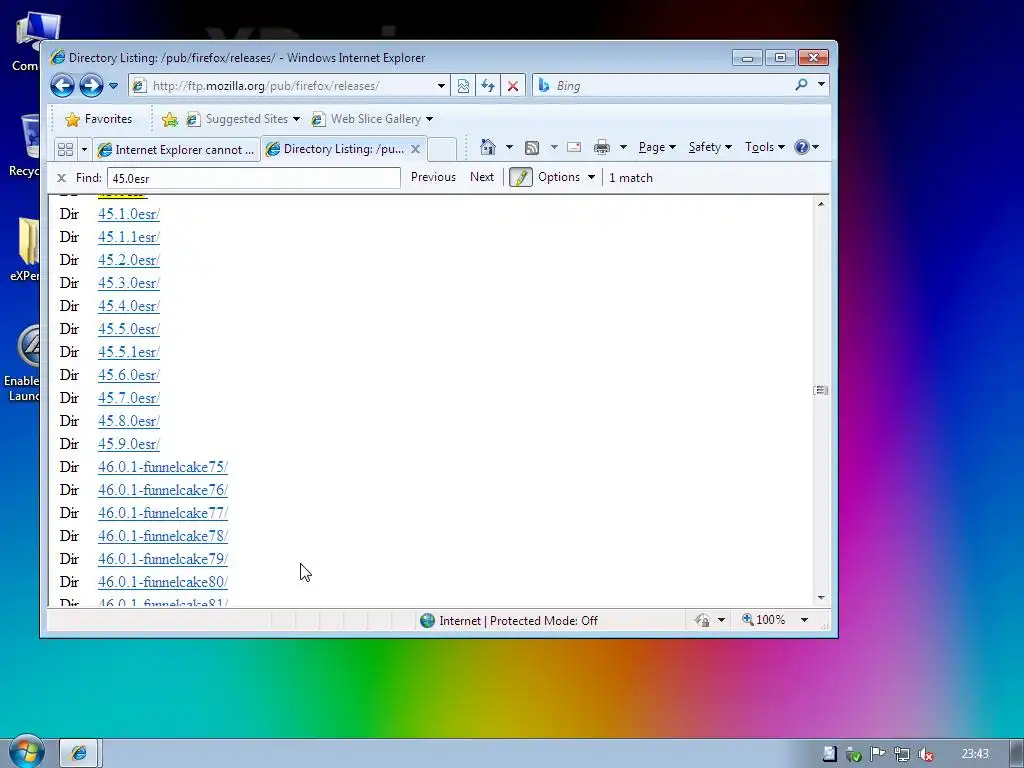
Task: Refresh the page with the refresh icon
Action: click(488, 86)
